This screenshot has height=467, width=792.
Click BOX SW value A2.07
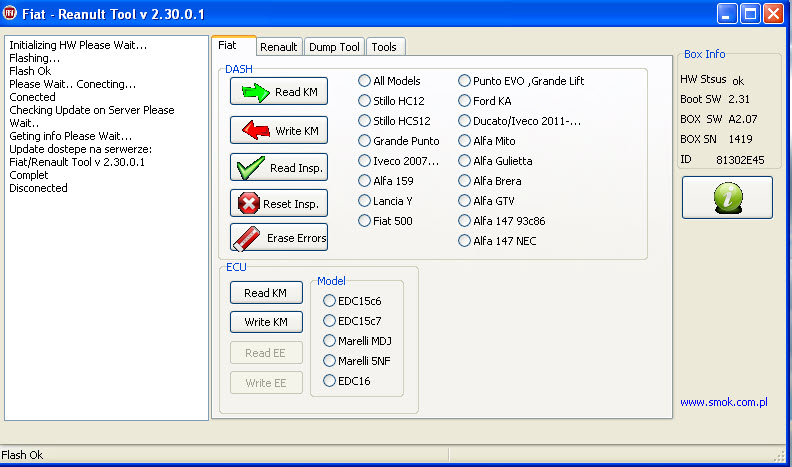(x=742, y=119)
